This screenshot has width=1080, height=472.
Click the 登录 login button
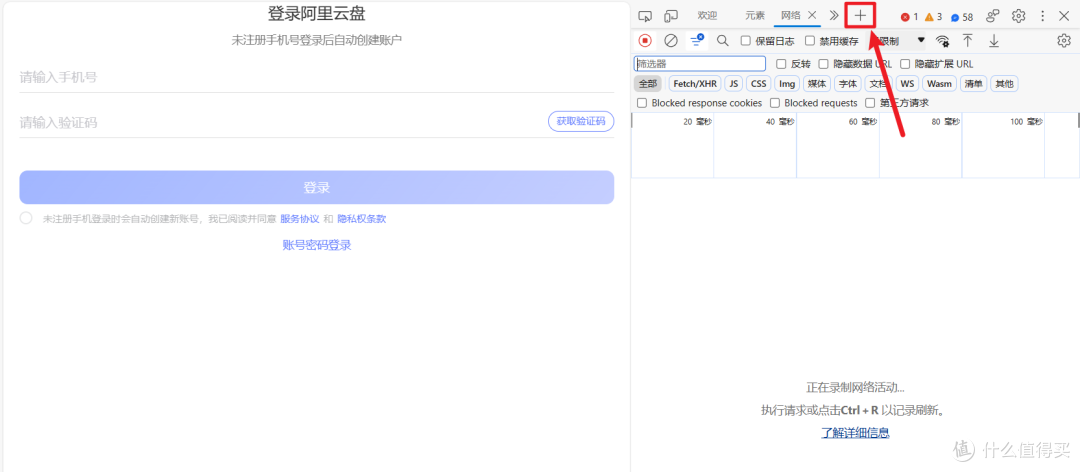[316, 187]
